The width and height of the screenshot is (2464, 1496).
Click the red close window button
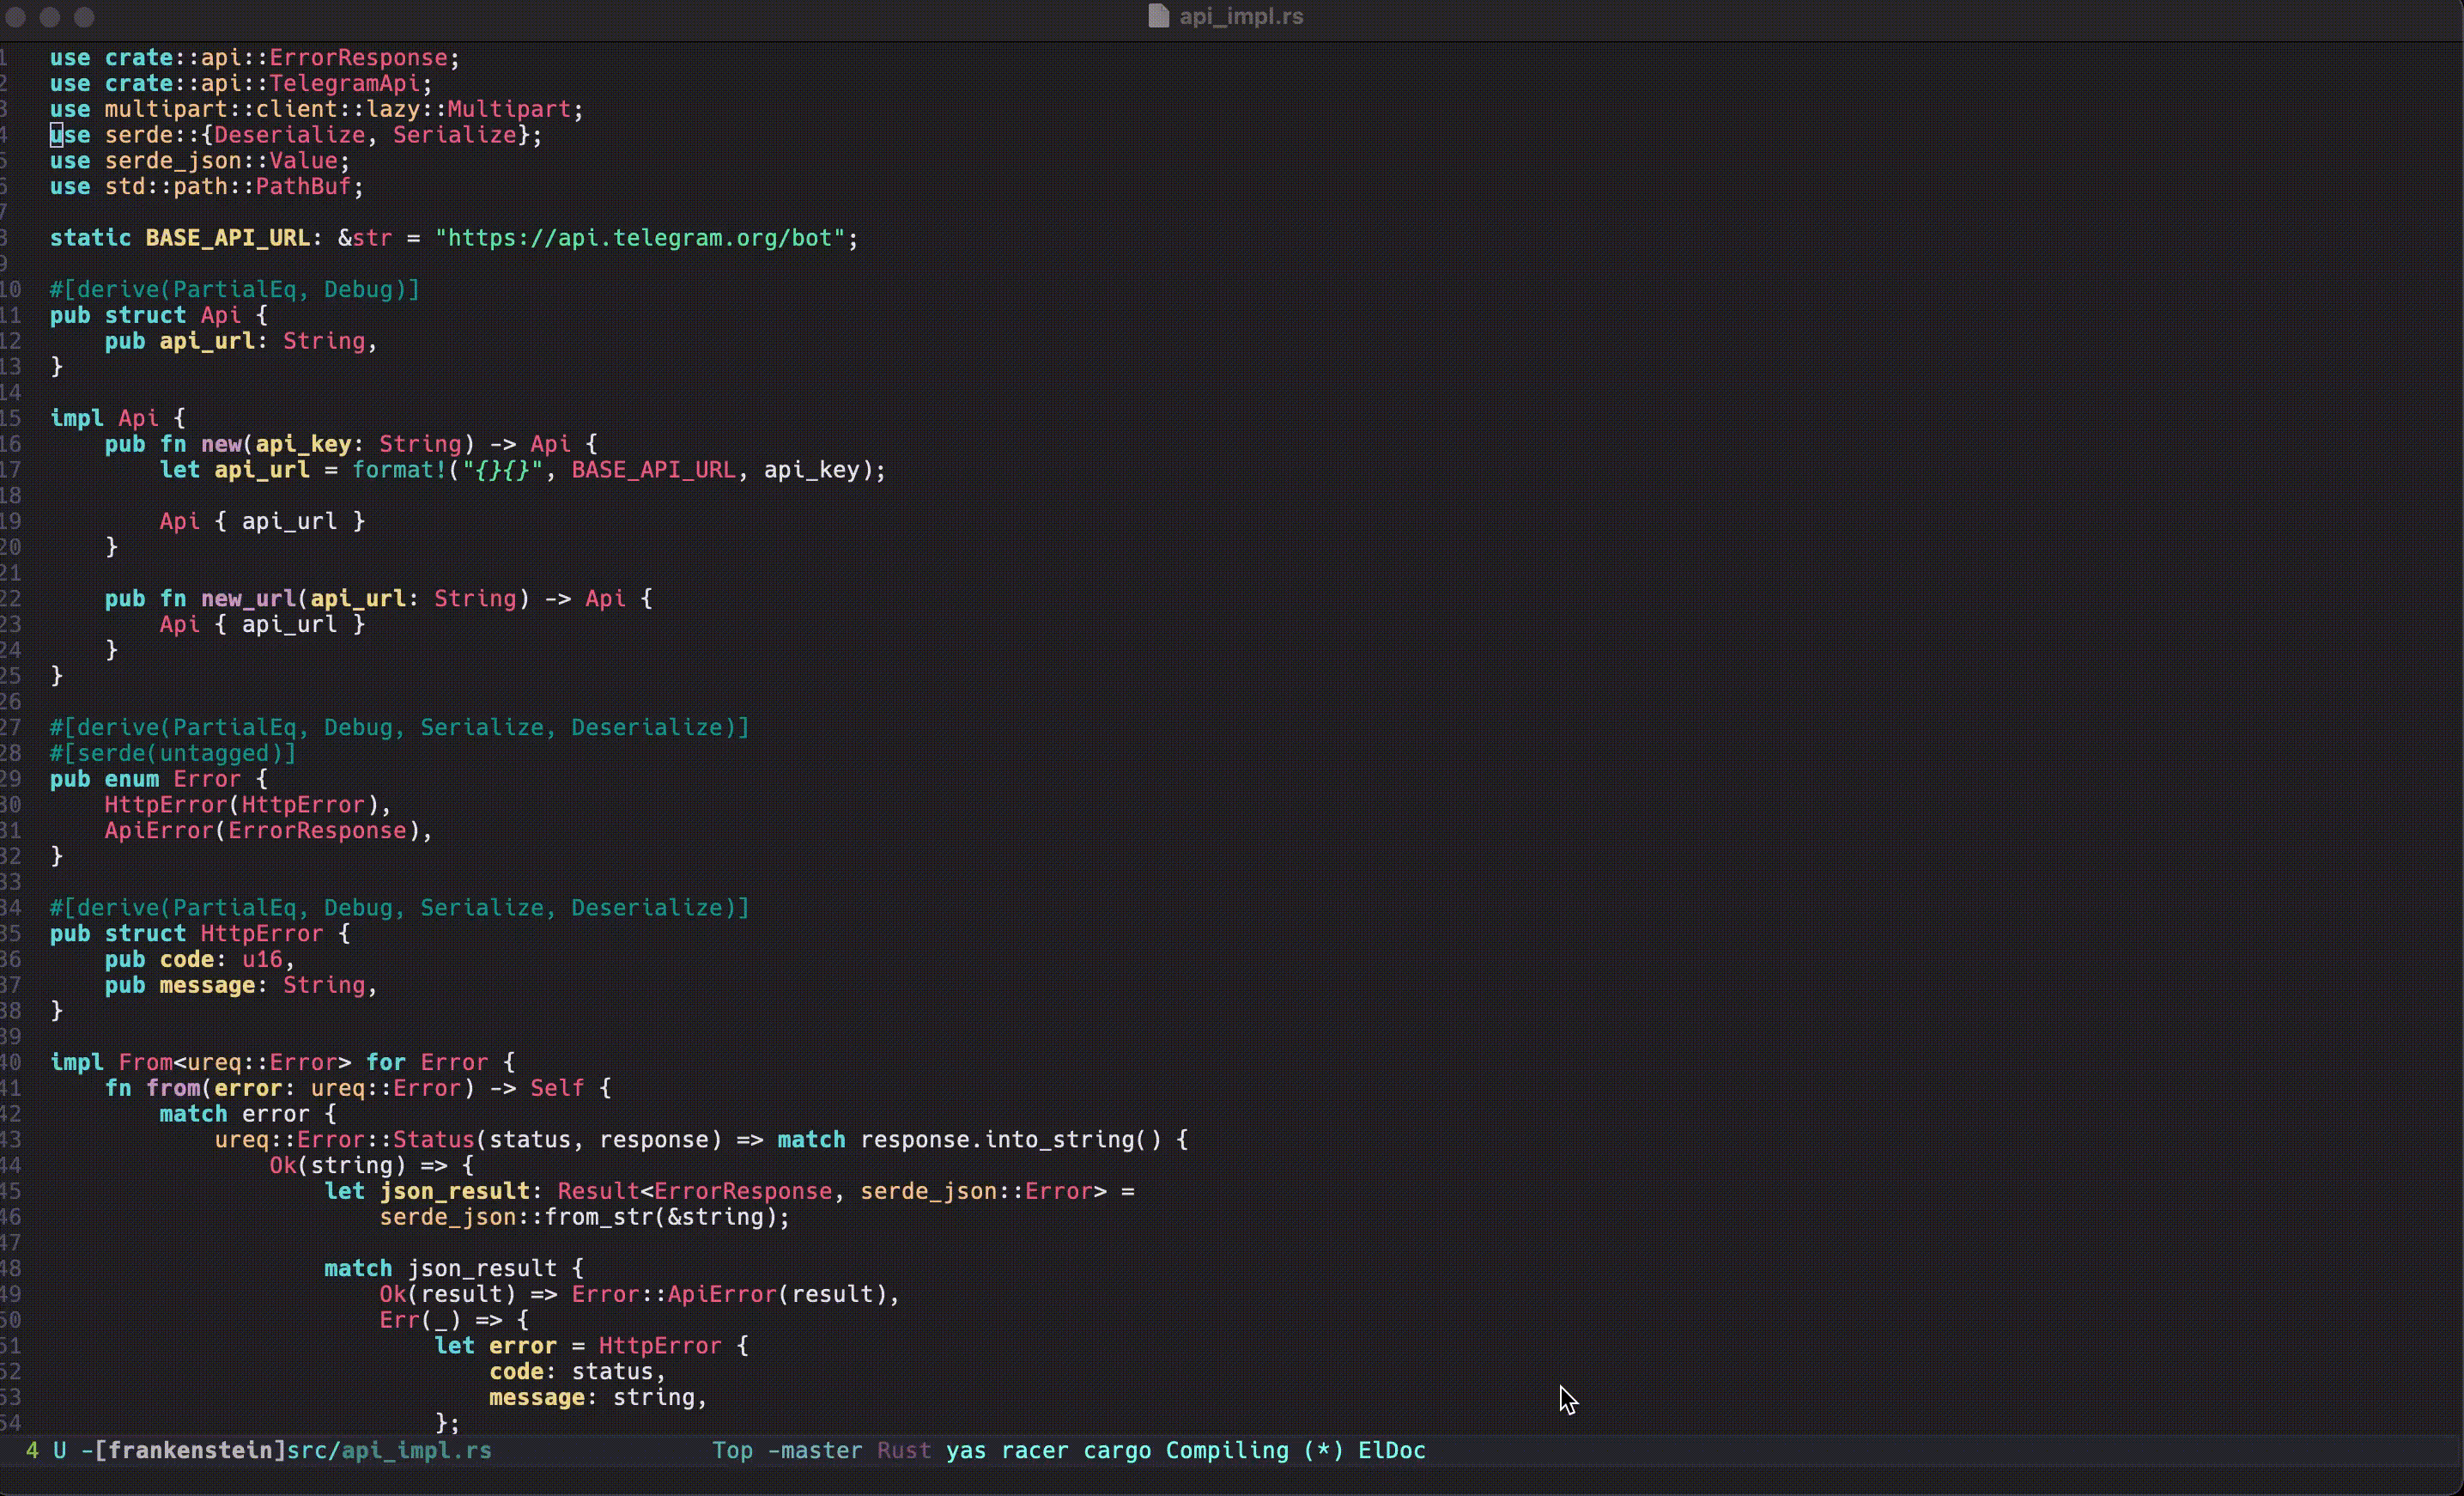click(x=16, y=17)
